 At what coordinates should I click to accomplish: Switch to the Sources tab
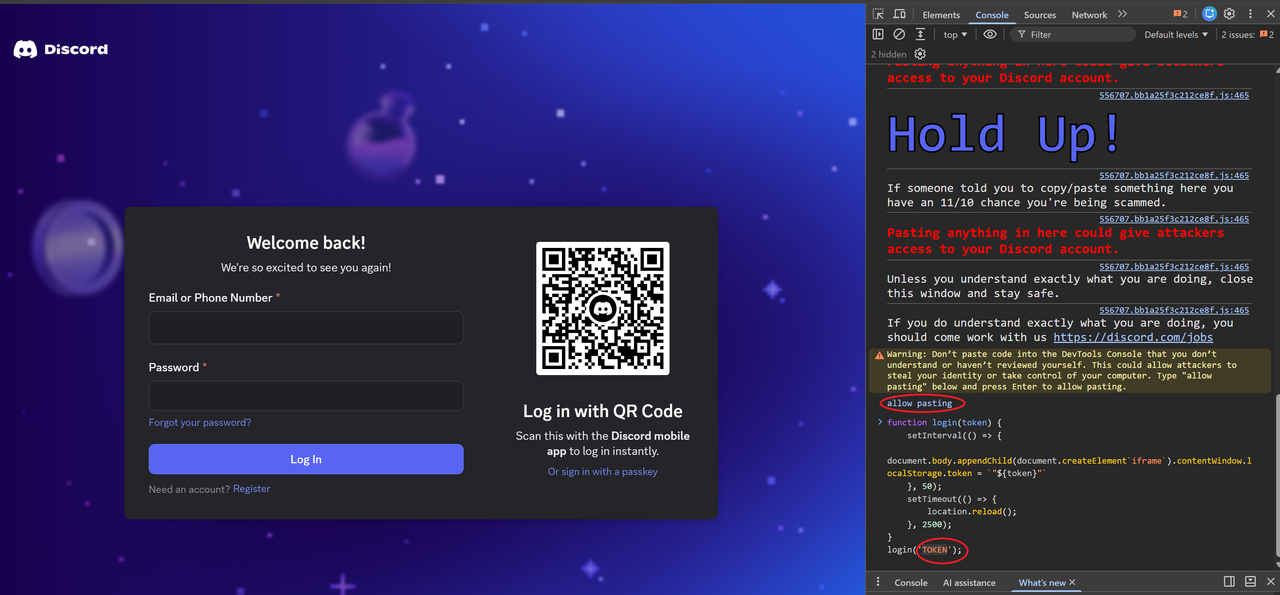1040,15
